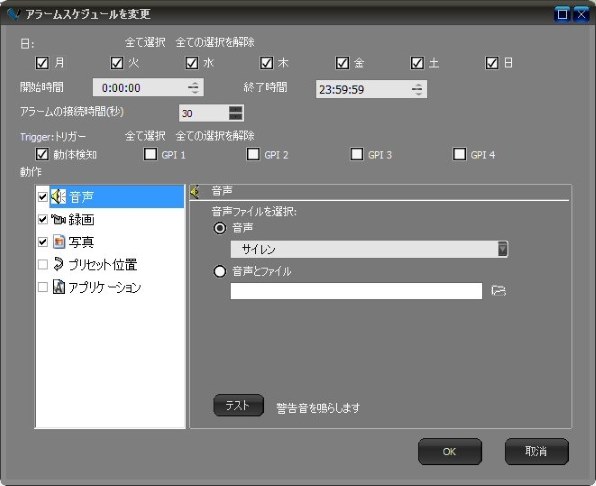Screen dimensions: 596x486
Task: Uncheck the 音声 action checkbox
Action: [x=43, y=196]
